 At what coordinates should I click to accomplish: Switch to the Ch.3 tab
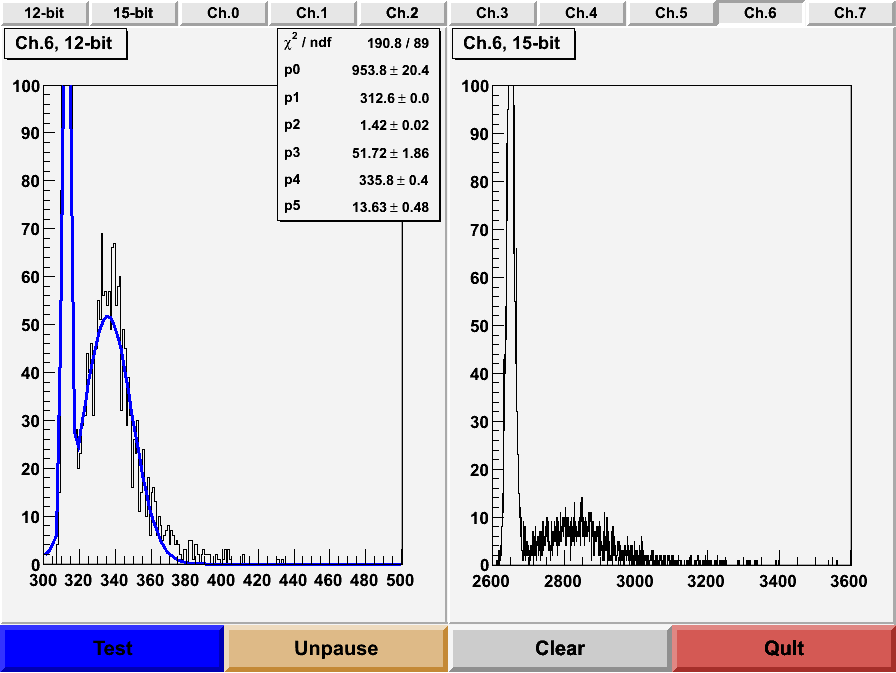tap(492, 13)
